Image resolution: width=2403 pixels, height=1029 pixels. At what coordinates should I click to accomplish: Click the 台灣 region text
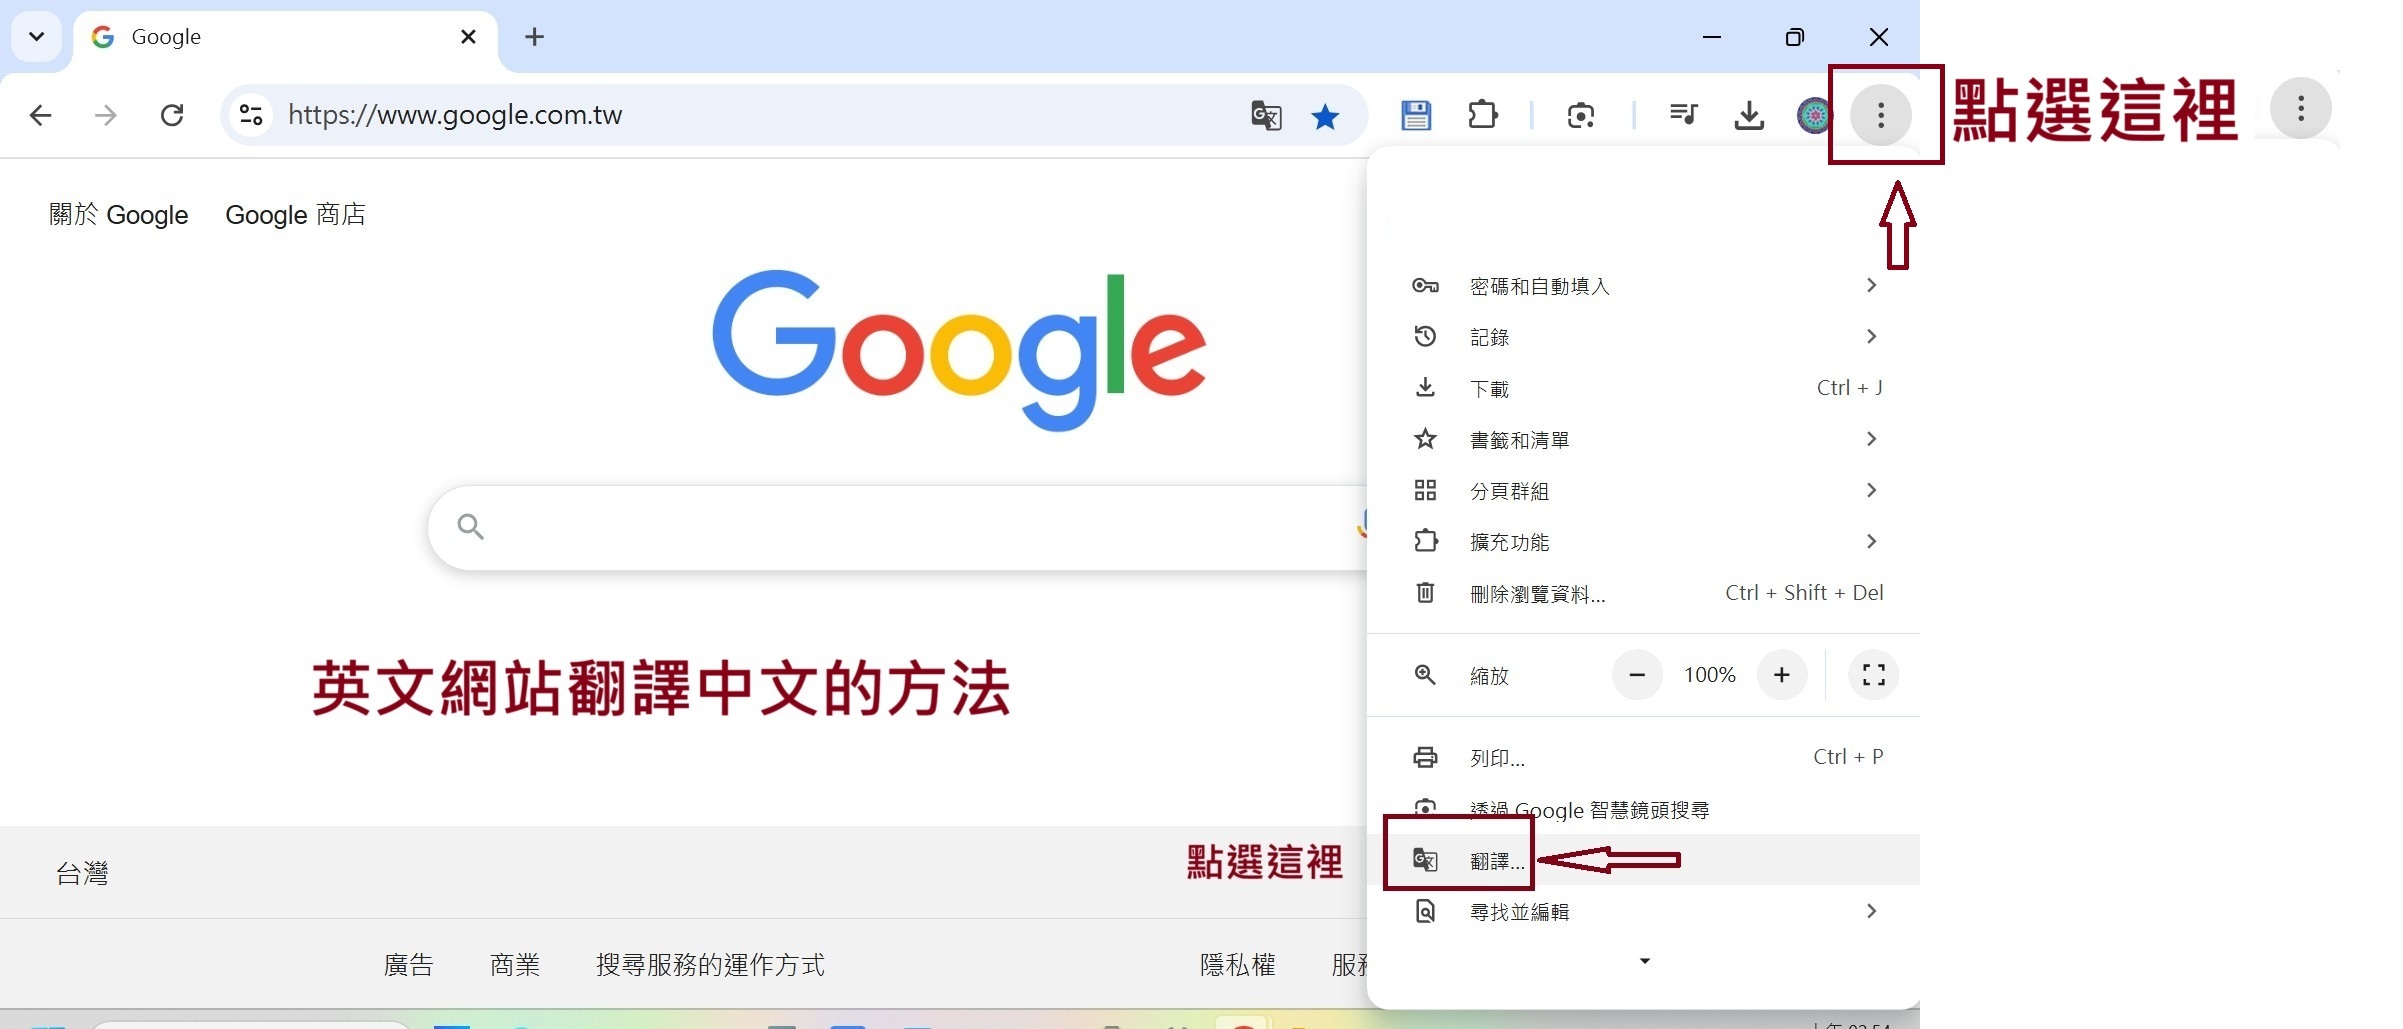82,874
